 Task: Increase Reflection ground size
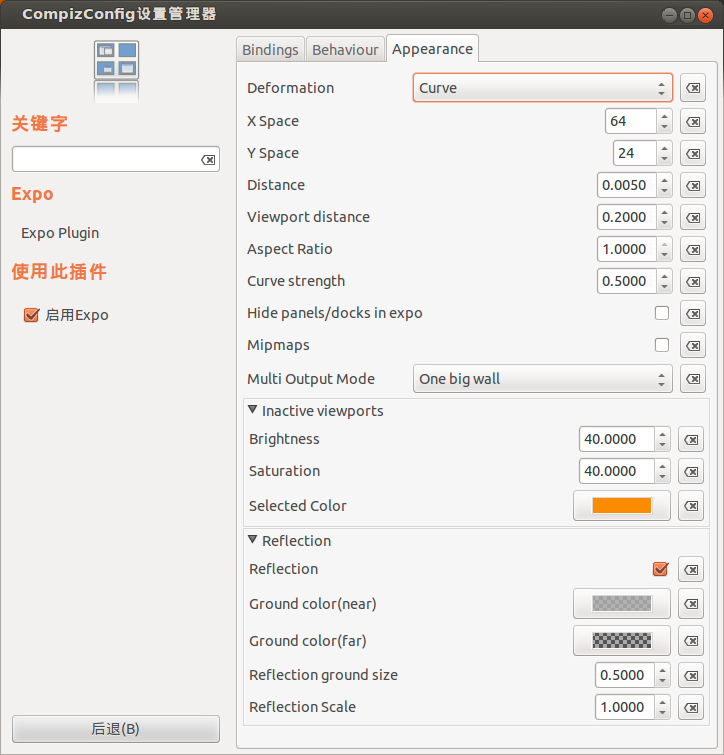[662, 670]
